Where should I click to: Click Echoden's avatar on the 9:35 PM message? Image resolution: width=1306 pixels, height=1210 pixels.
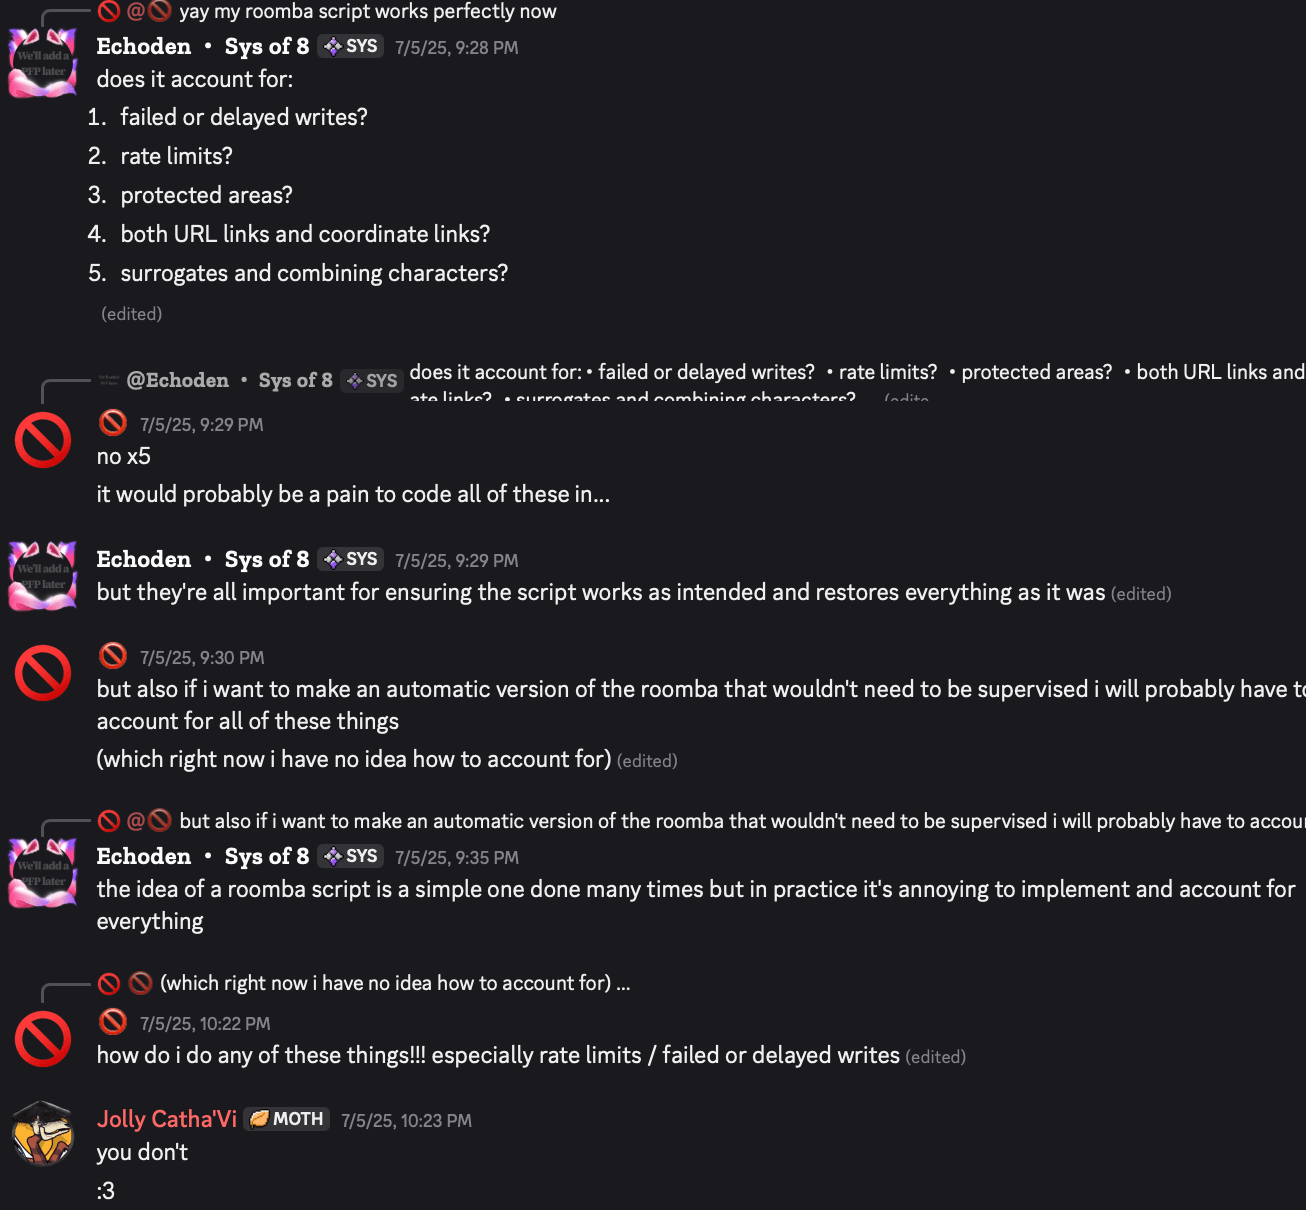tap(42, 872)
